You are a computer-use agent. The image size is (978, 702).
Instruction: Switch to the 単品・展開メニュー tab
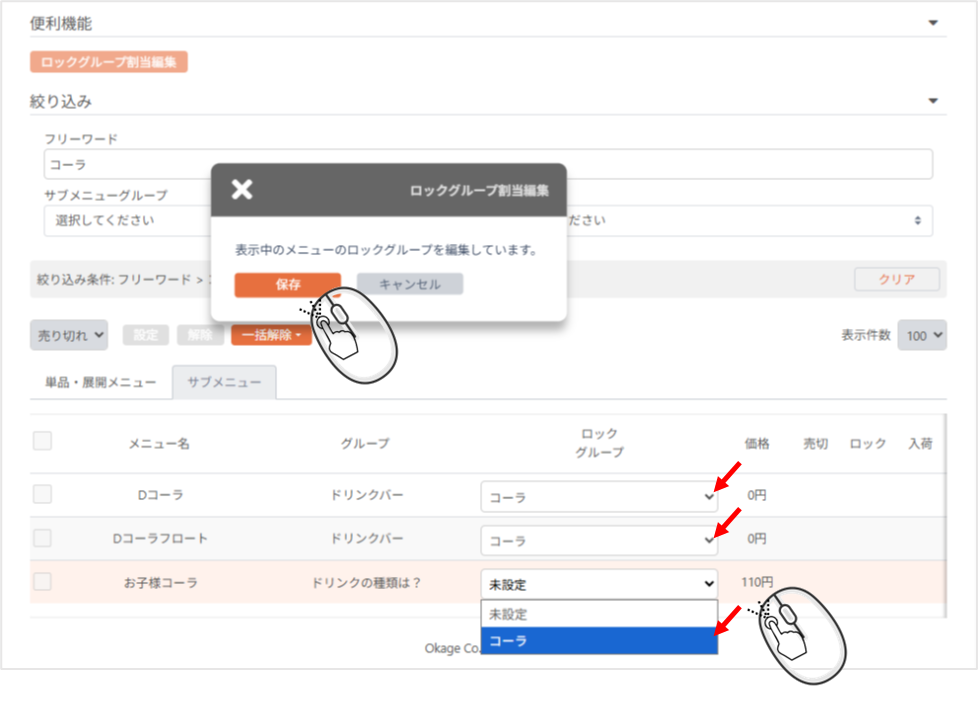(x=101, y=383)
